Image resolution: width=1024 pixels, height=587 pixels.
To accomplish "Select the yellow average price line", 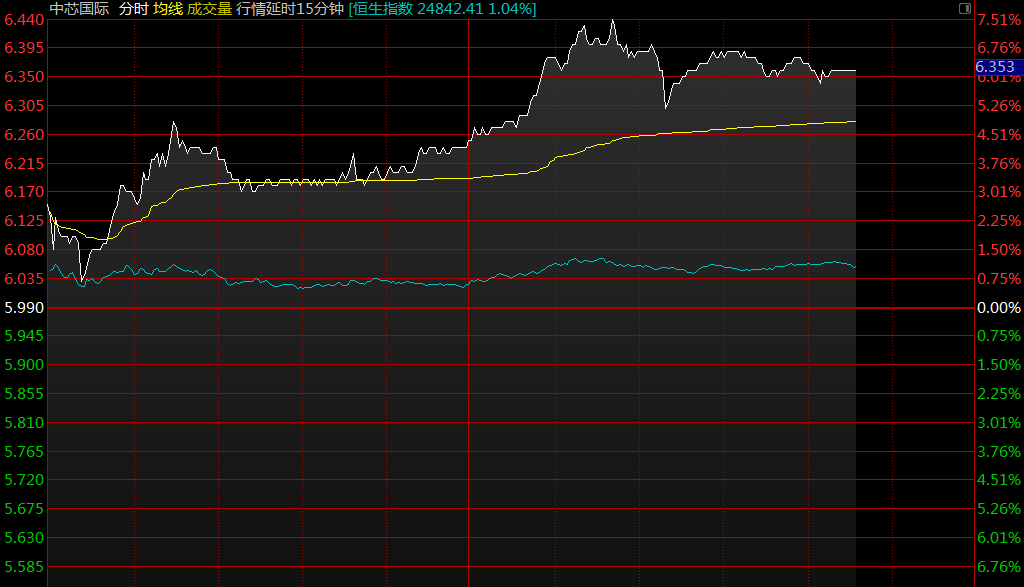I will tap(700, 129).
